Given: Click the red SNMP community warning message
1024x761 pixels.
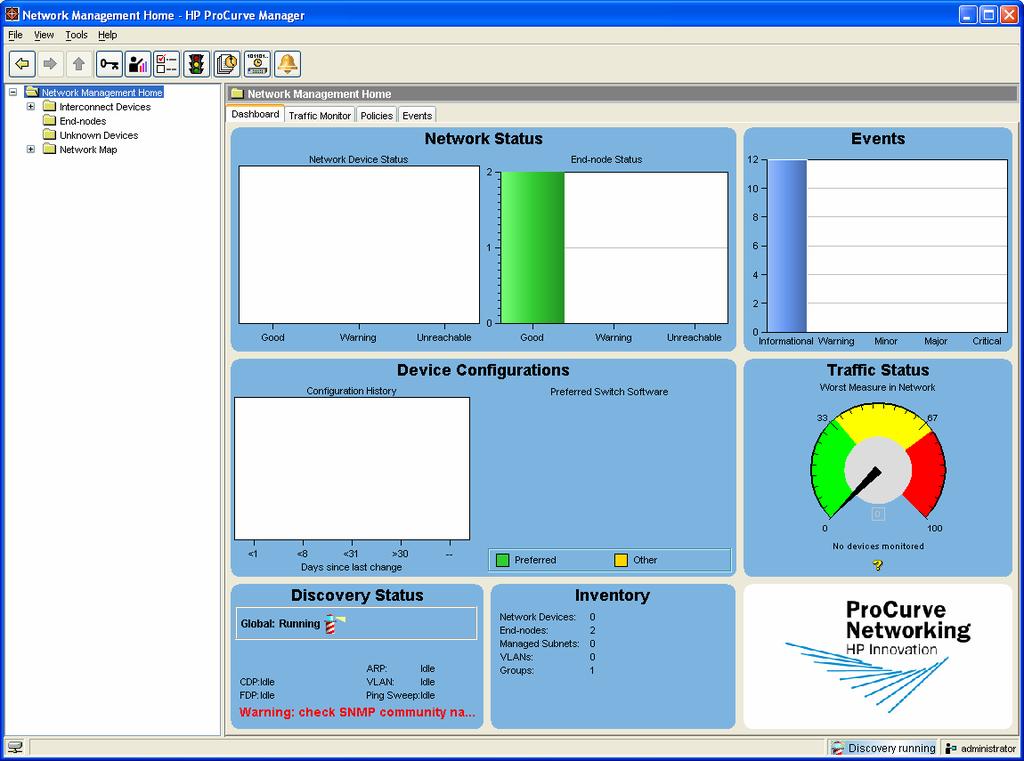Looking at the screenshot, I should pos(357,712).
